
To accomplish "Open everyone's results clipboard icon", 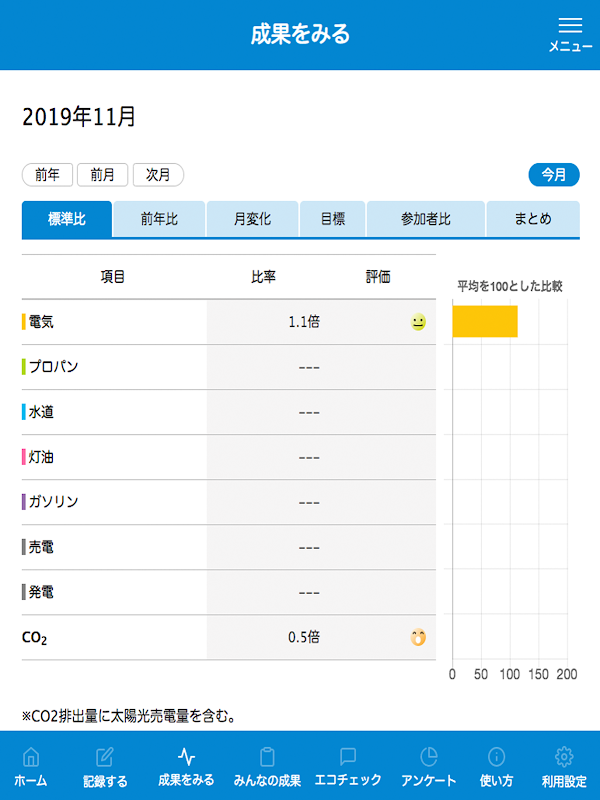I will 267,757.
